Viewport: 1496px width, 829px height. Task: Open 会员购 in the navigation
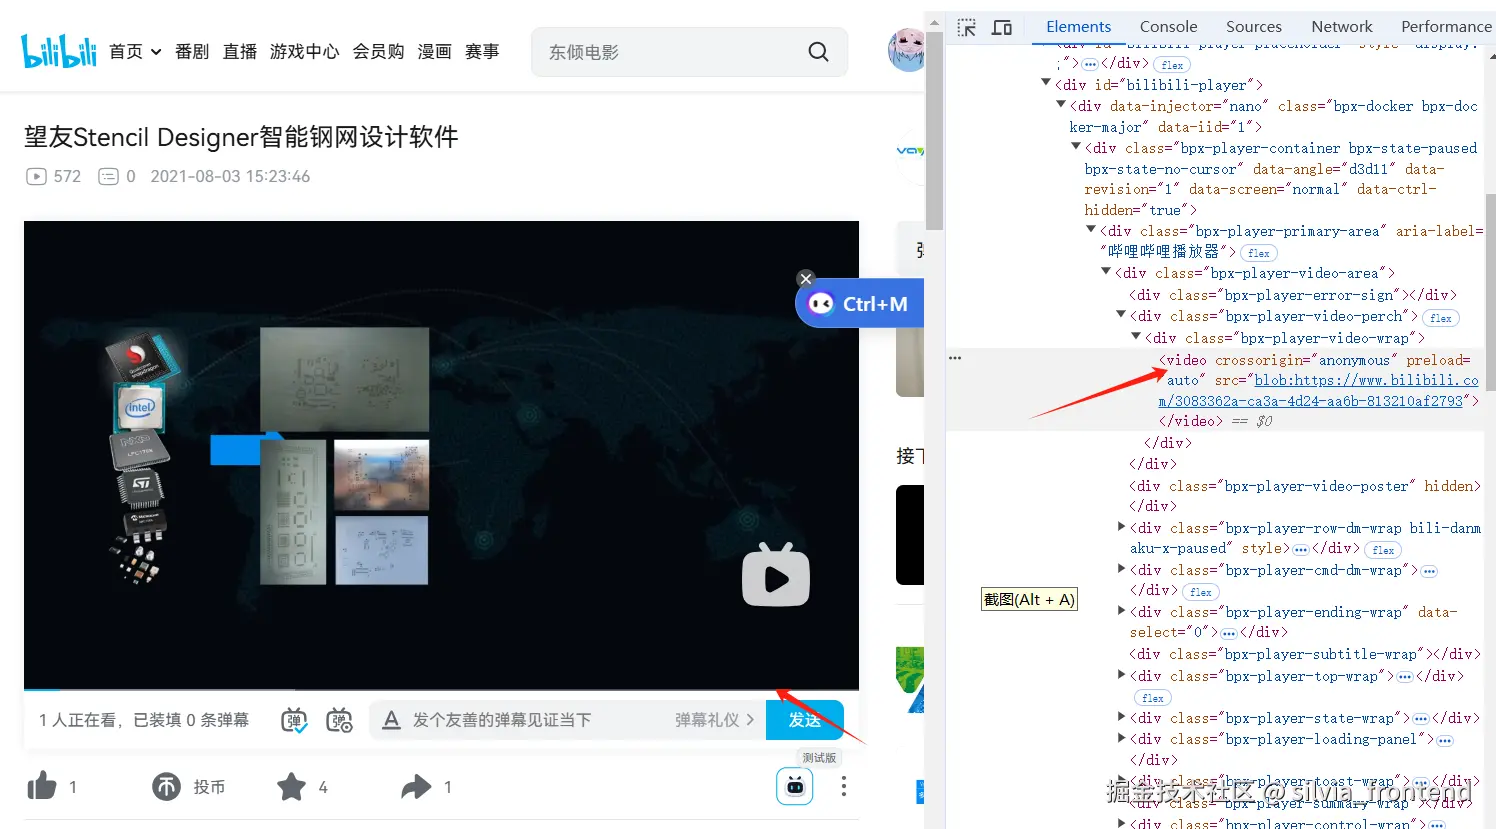coord(379,51)
